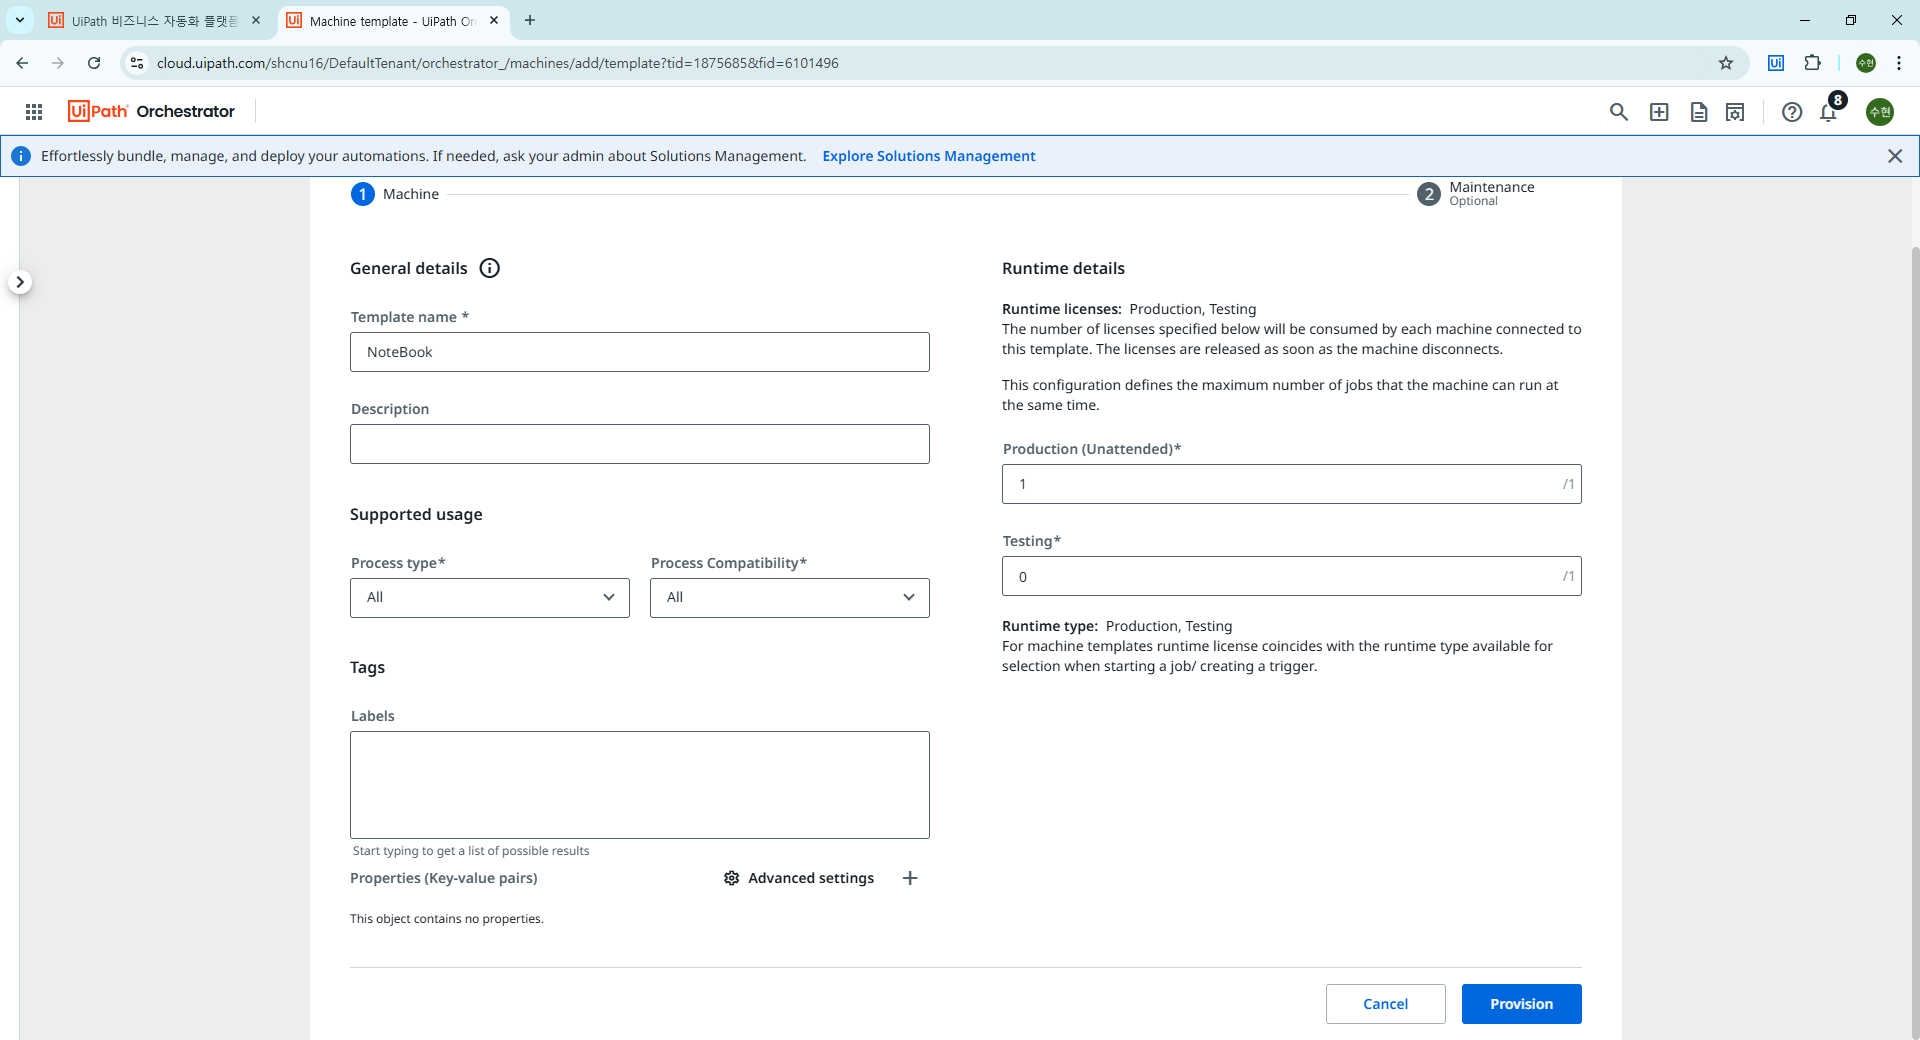This screenshot has height=1040, width=1920.
Task: Open the Orchestrator search icon
Action: pyautogui.click(x=1618, y=112)
